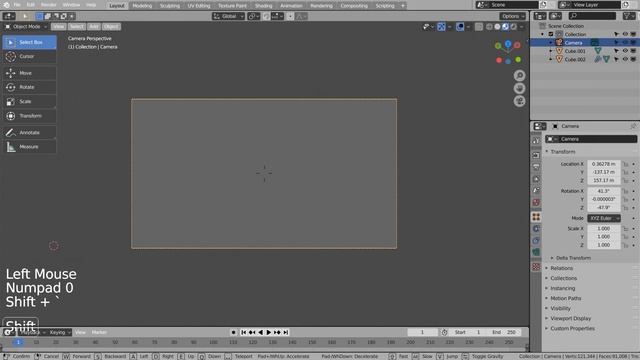The image size is (640, 360).
Task: Open the viewport Add menu
Action: 94,27
